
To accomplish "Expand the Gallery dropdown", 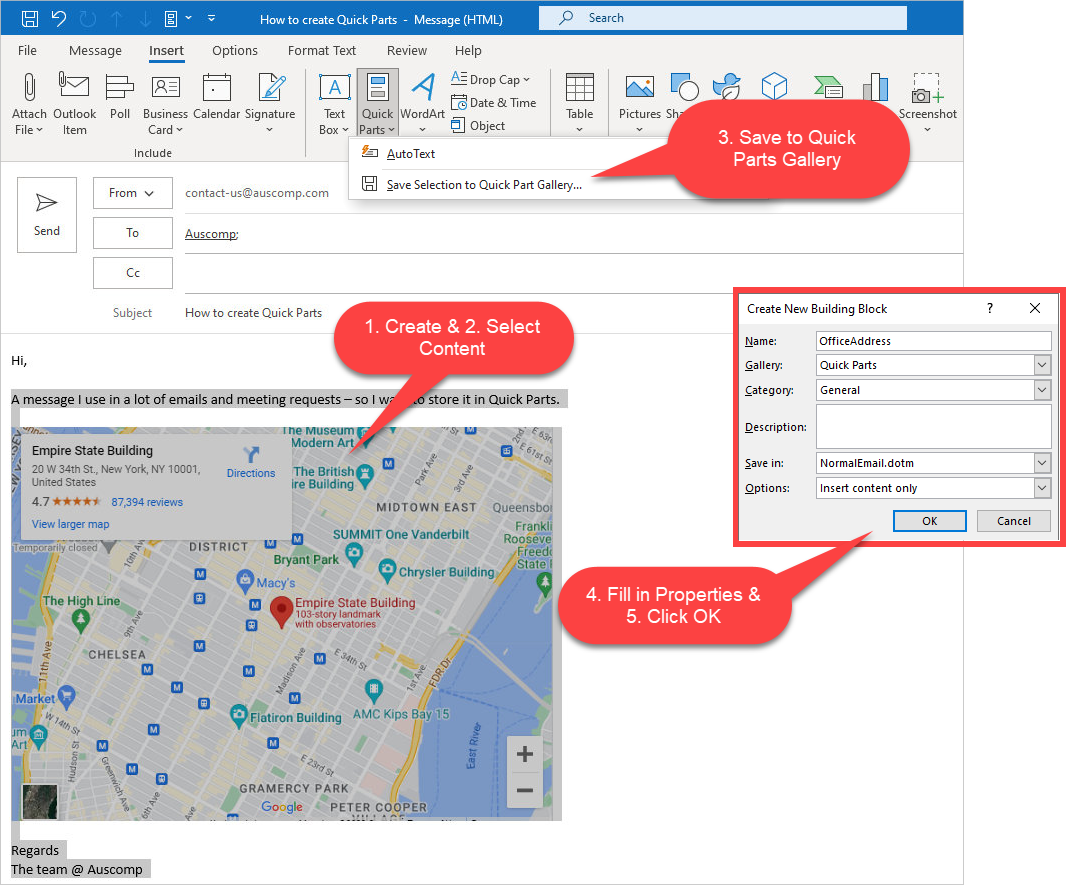I will coord(1042,365).
